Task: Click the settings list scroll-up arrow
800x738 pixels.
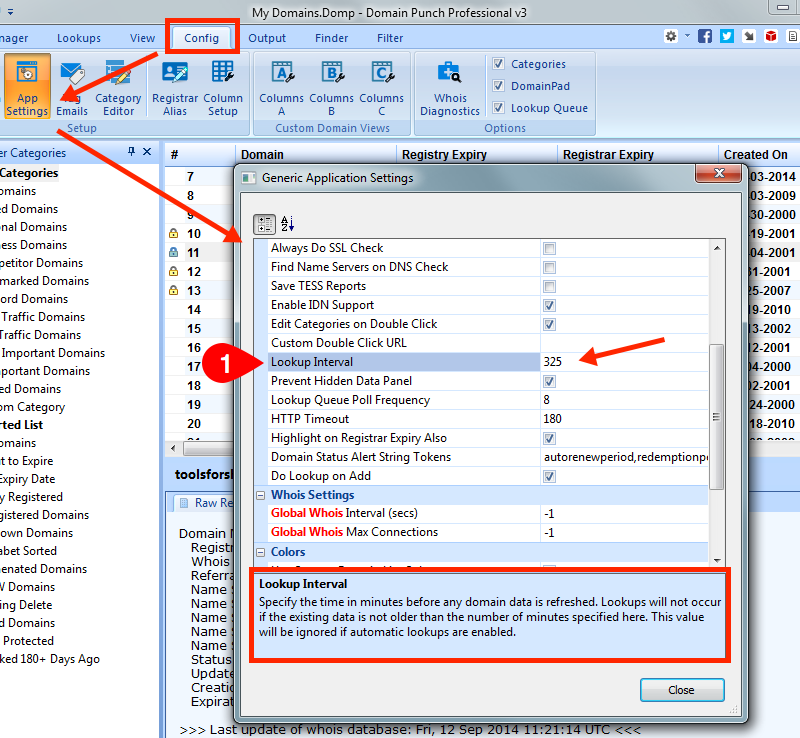Action: pos(717,248)
